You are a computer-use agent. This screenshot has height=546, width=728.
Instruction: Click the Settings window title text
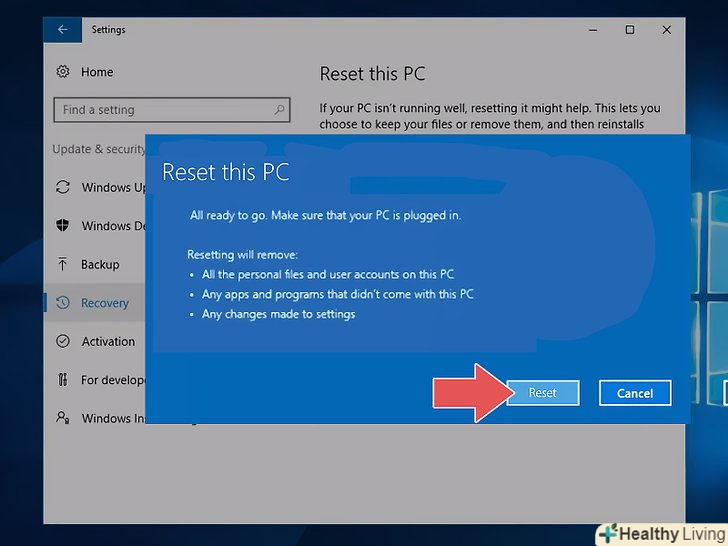coord(108,30)
